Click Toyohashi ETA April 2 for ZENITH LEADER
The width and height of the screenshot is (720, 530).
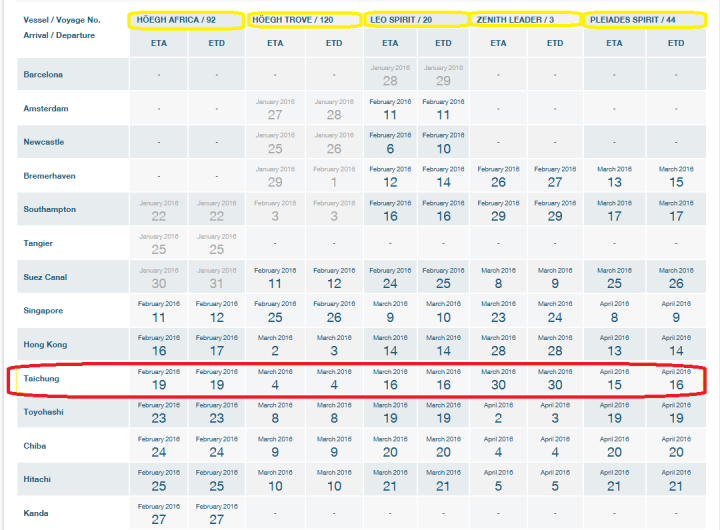[x=498, y=413]
